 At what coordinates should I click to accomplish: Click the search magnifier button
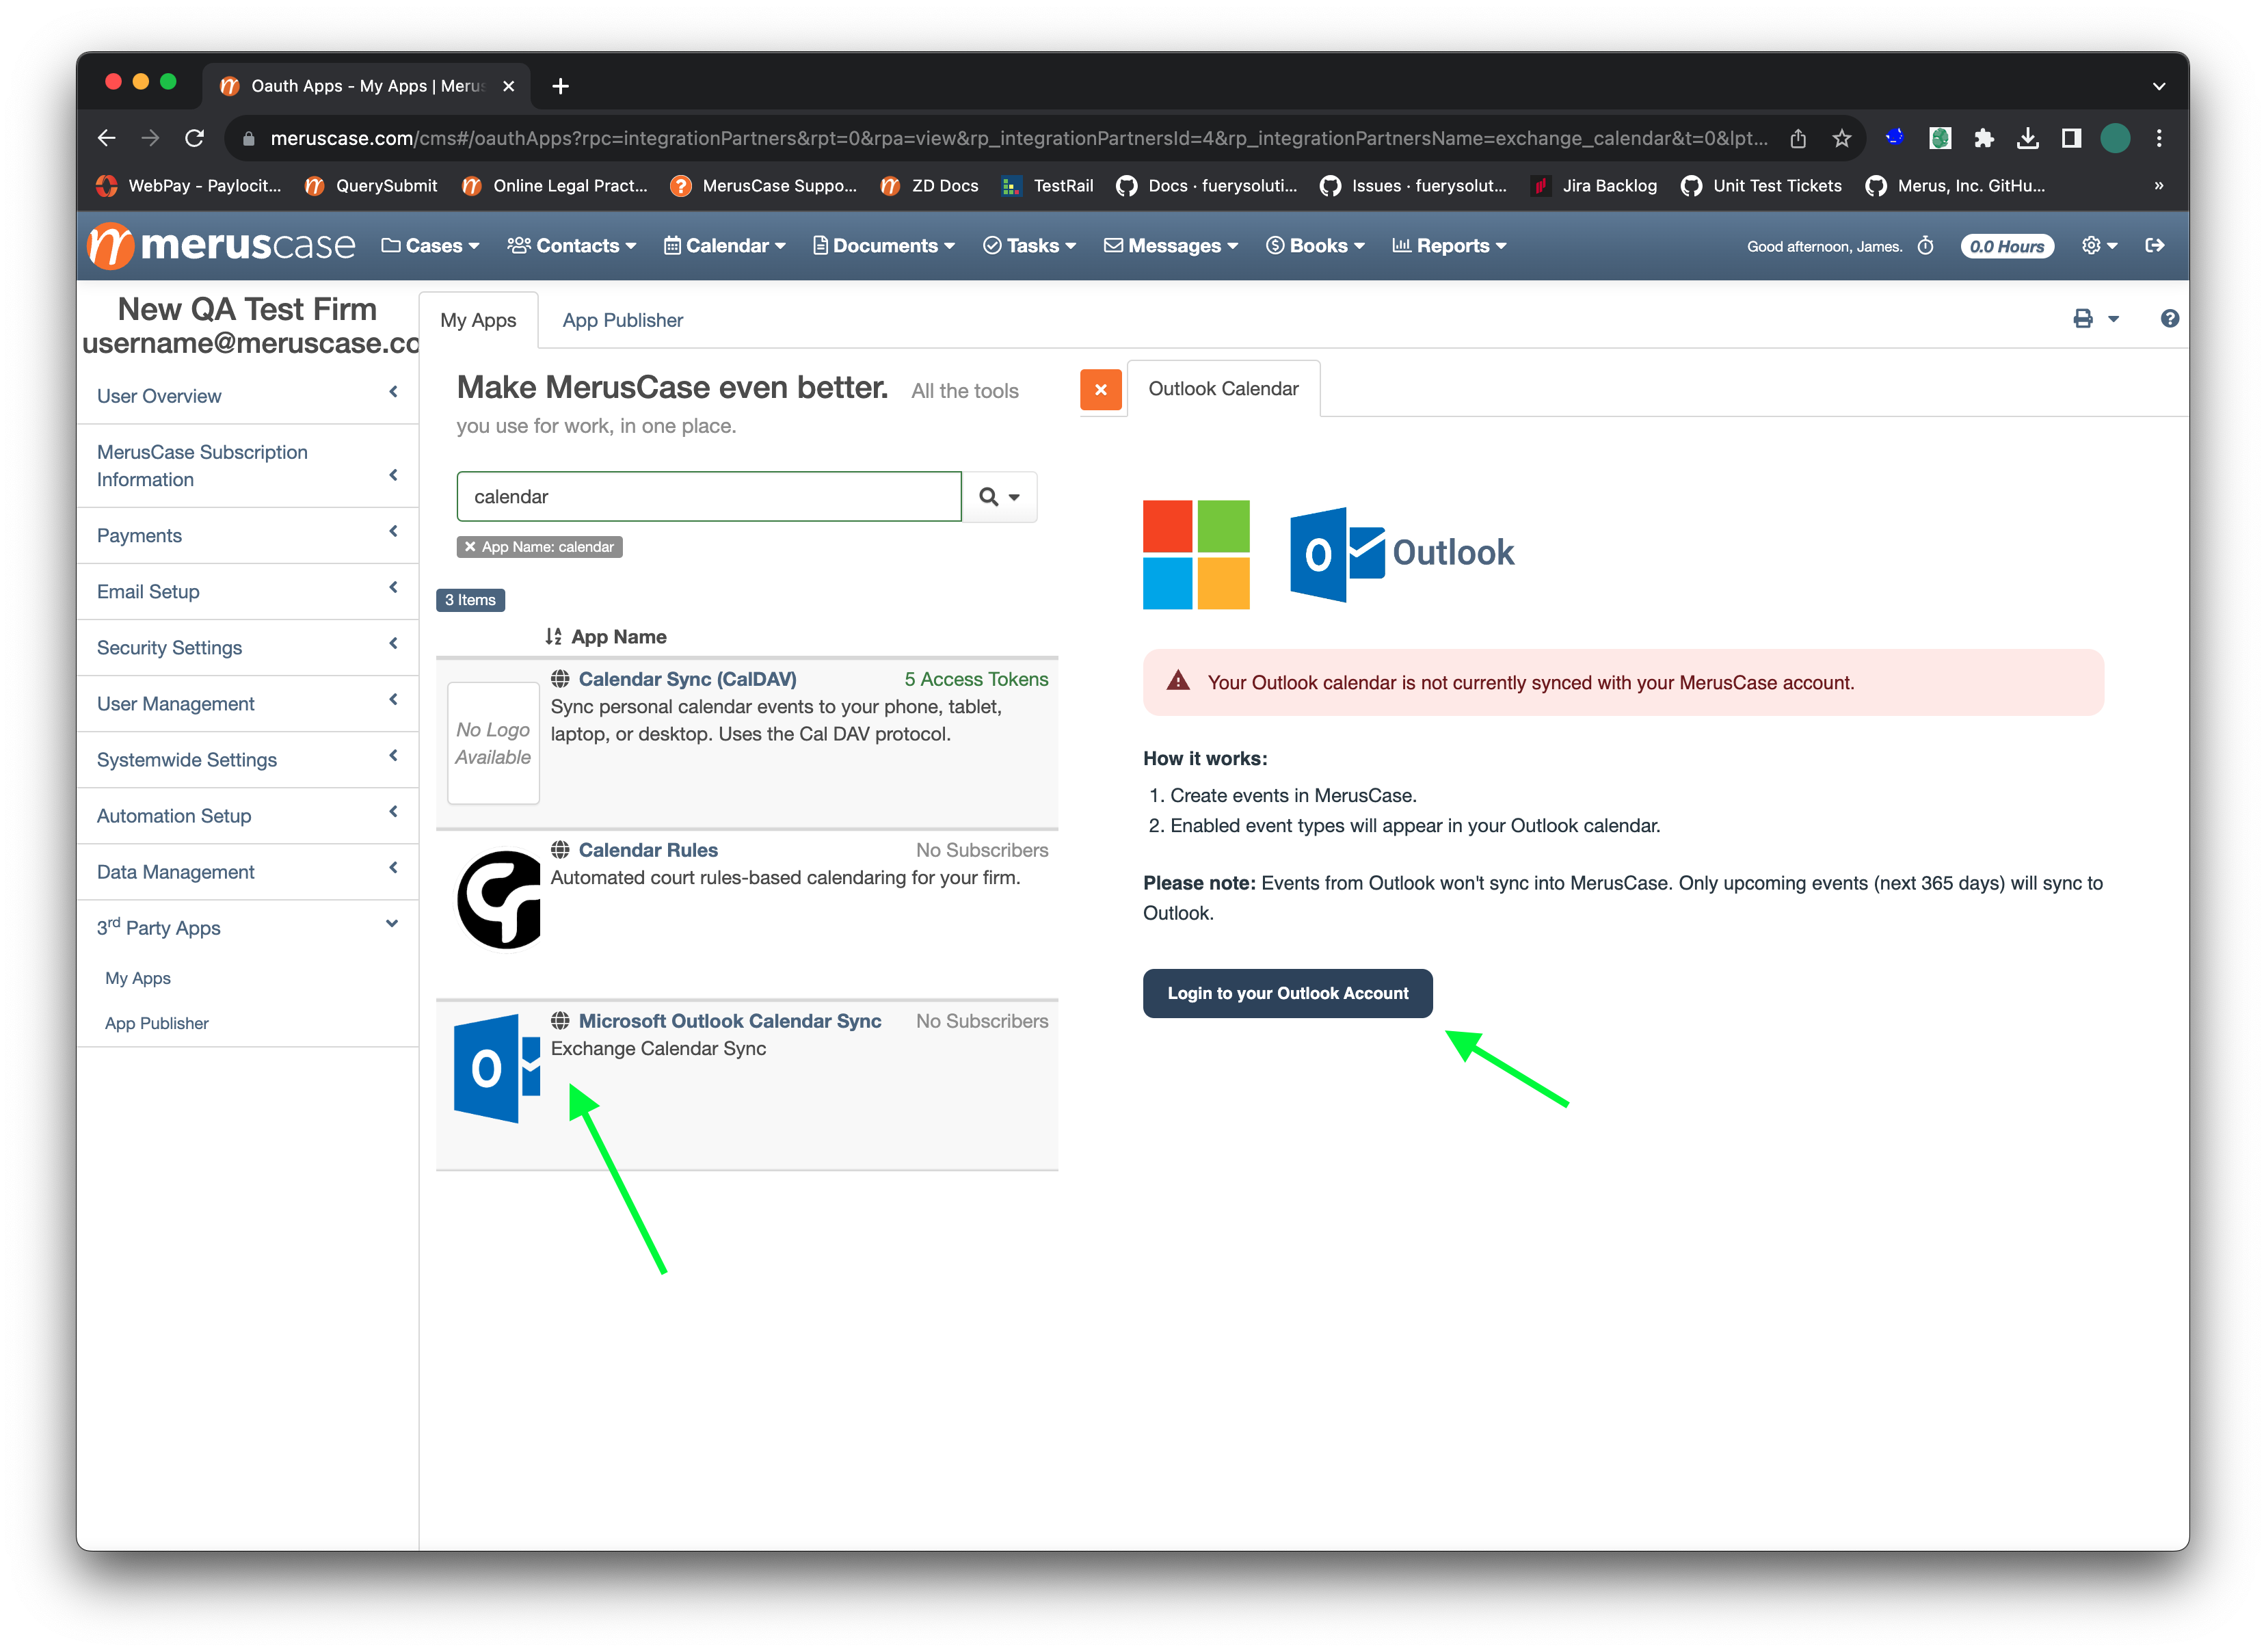click(x=999, y=496)
